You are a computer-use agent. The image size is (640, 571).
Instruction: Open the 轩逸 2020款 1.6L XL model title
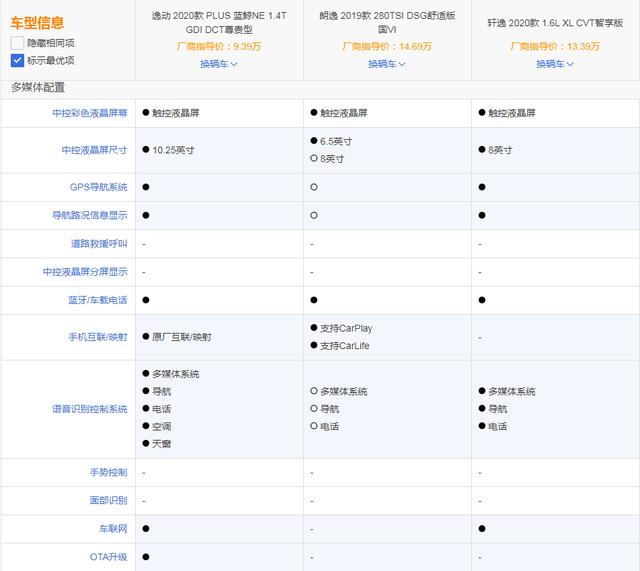555,23
